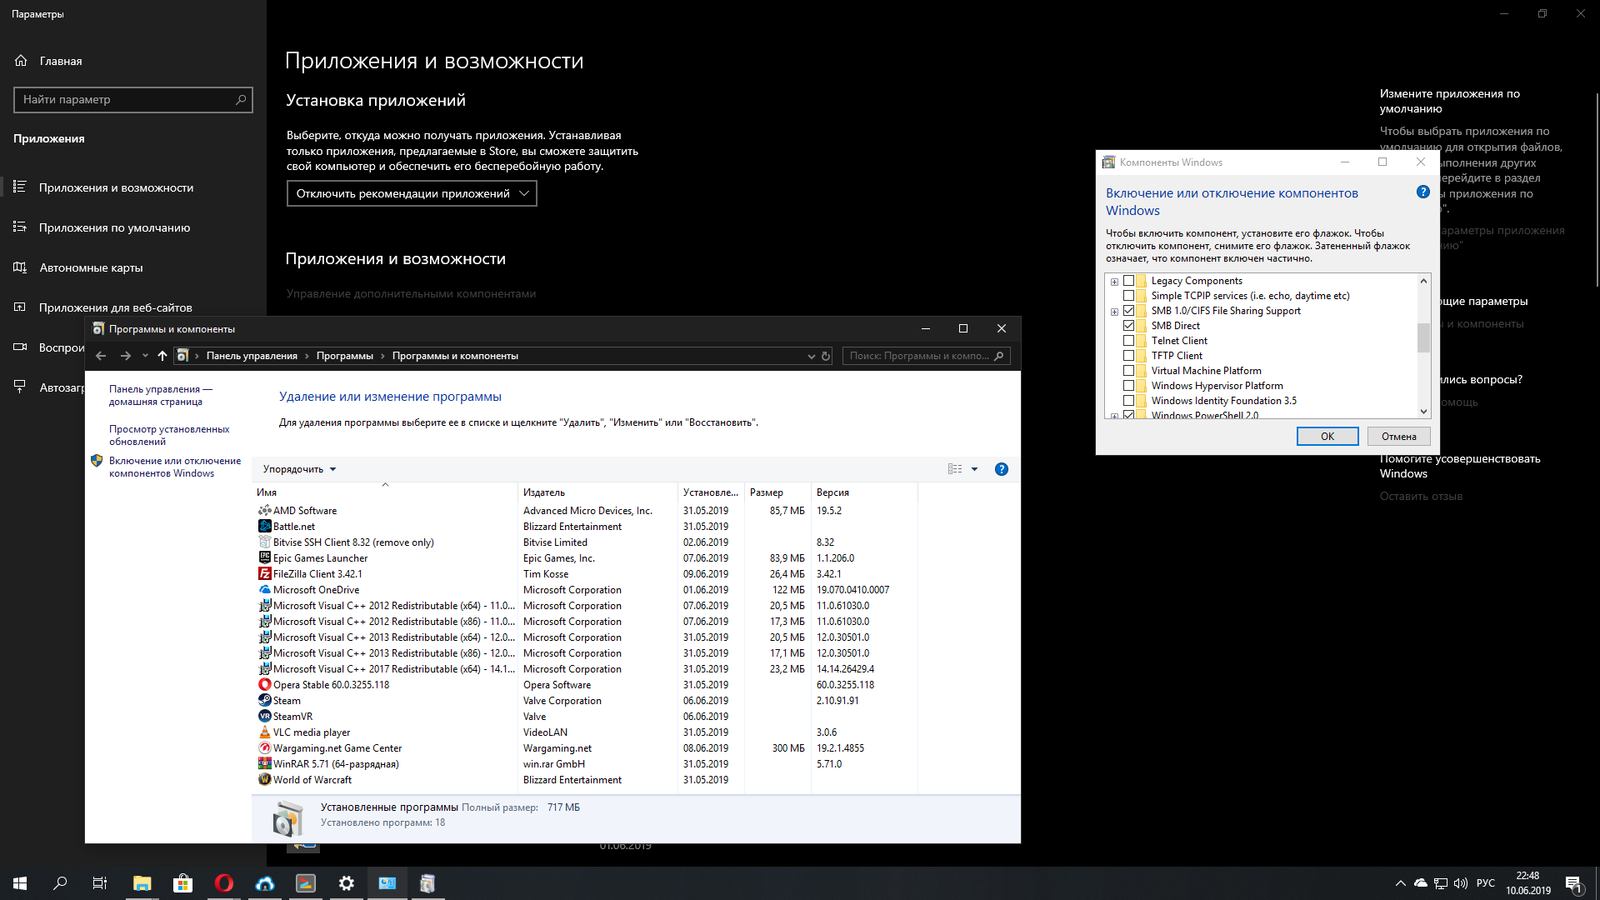Viewport: 1600px width, 900px height.
Task: Click the Home icon in Settings sidebar
Action: [21, 61]
